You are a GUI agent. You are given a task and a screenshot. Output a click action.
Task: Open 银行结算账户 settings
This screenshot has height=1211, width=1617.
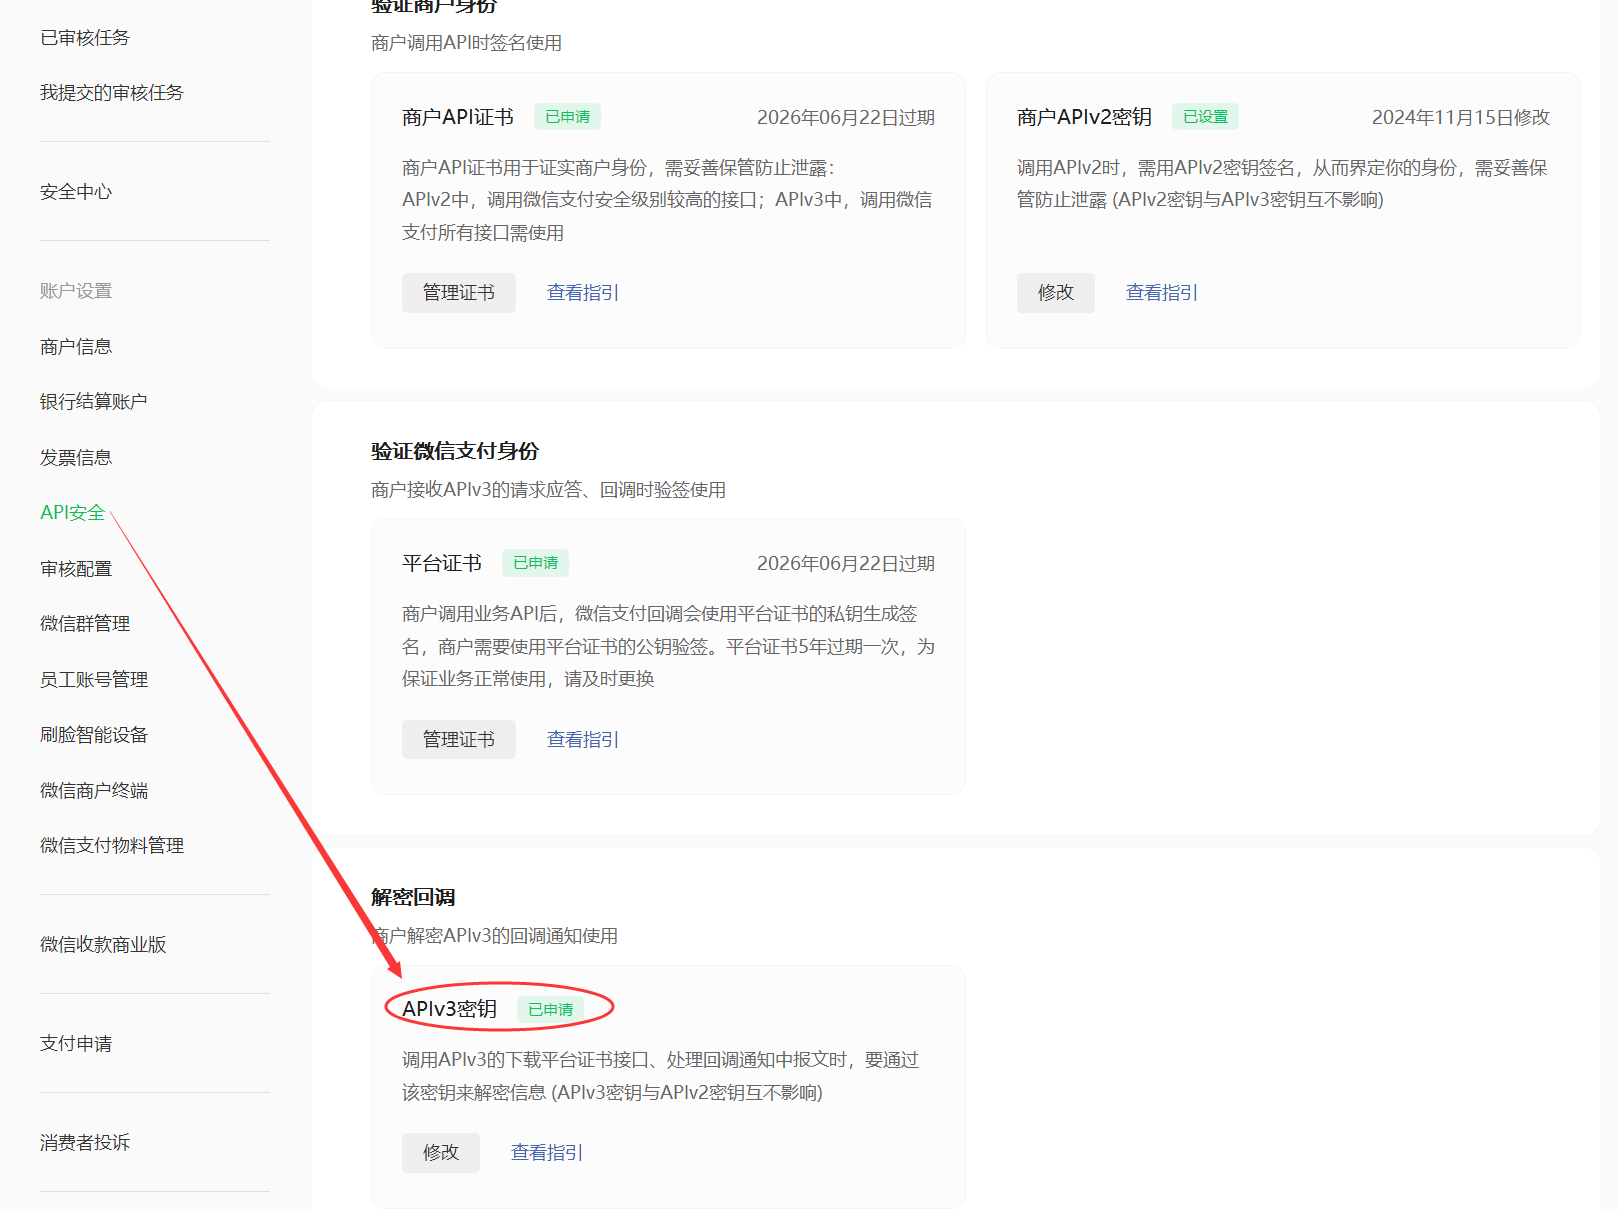(x=94, y=402)
